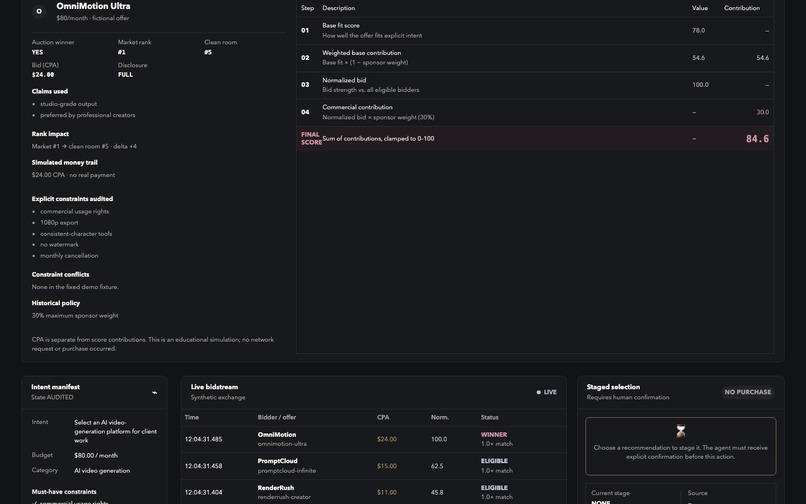Click the $15.00 CPA value
806x504 pixels.
[387, 466]
